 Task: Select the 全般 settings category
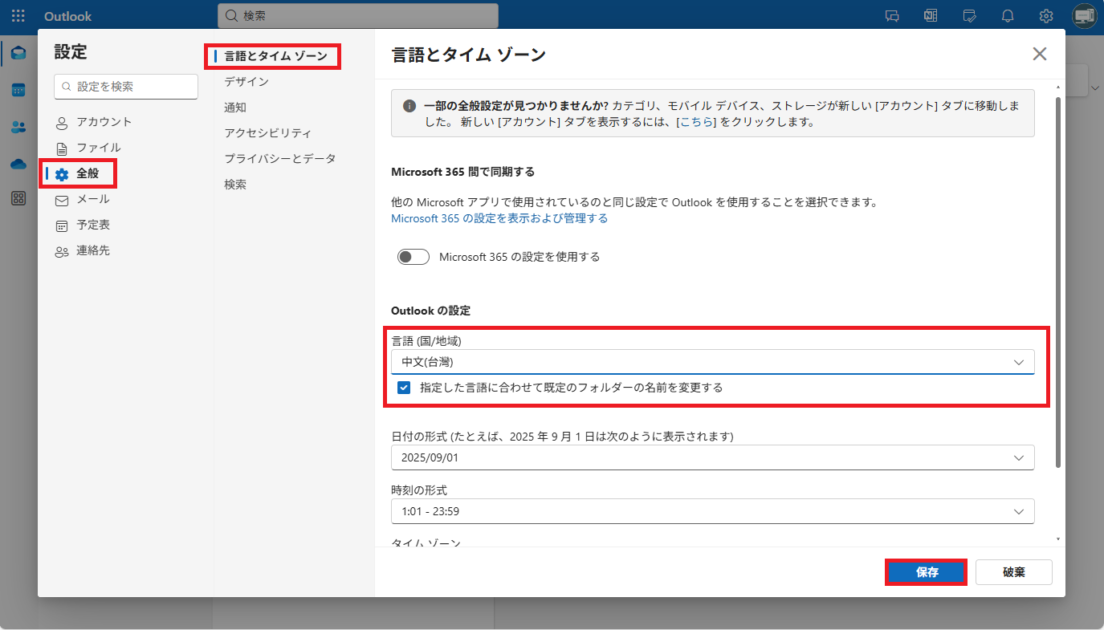78,173
